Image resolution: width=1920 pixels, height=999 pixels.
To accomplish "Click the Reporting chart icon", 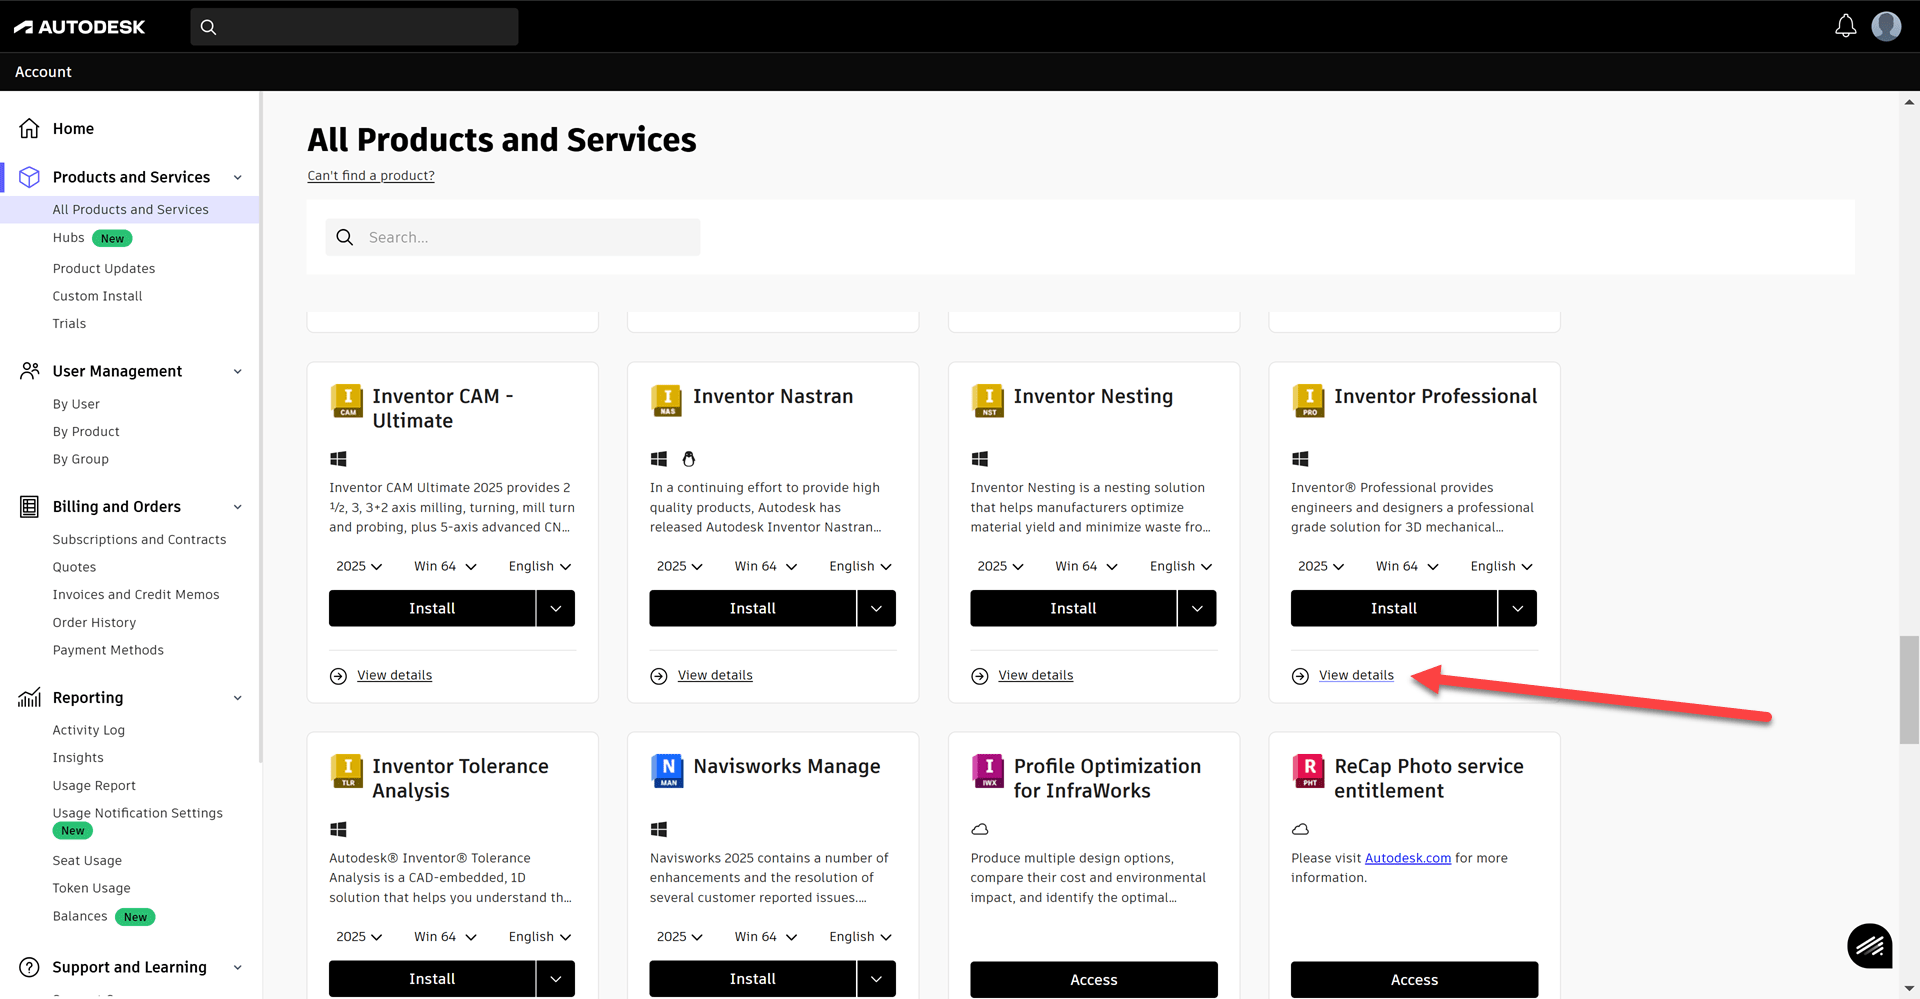I will point(30,697).
